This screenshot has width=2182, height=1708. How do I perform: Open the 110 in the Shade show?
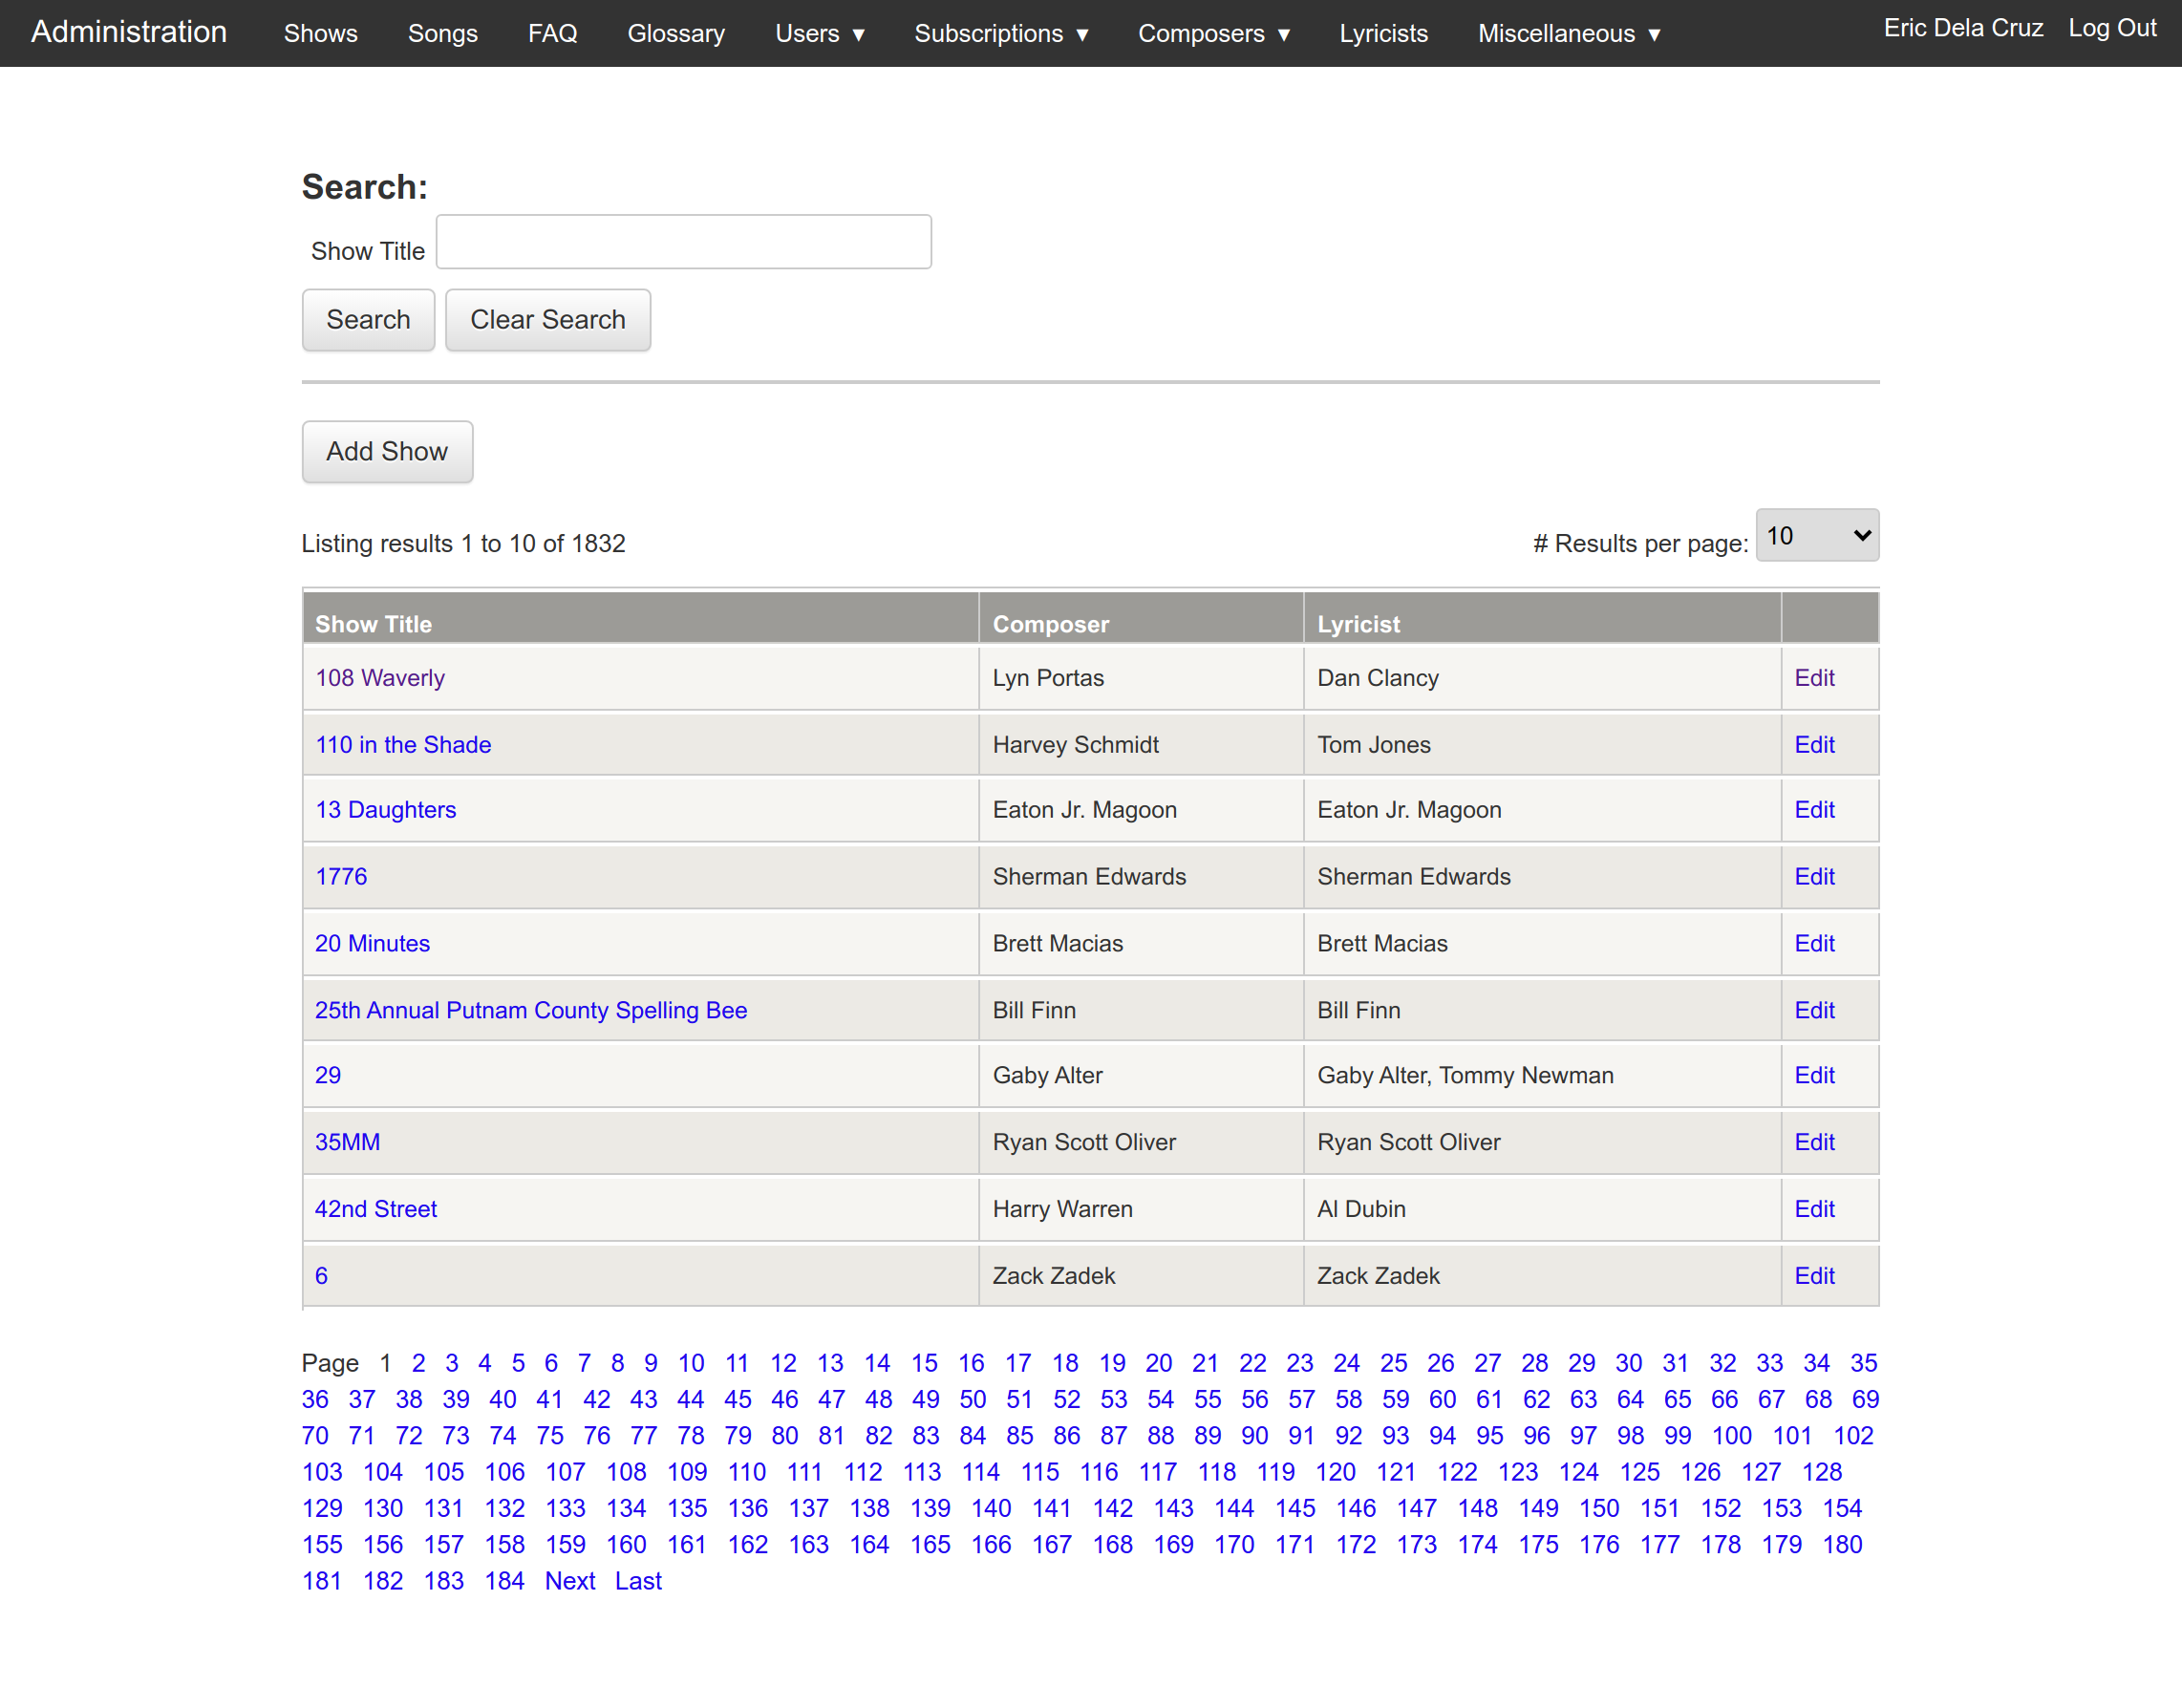pos(403,745)
